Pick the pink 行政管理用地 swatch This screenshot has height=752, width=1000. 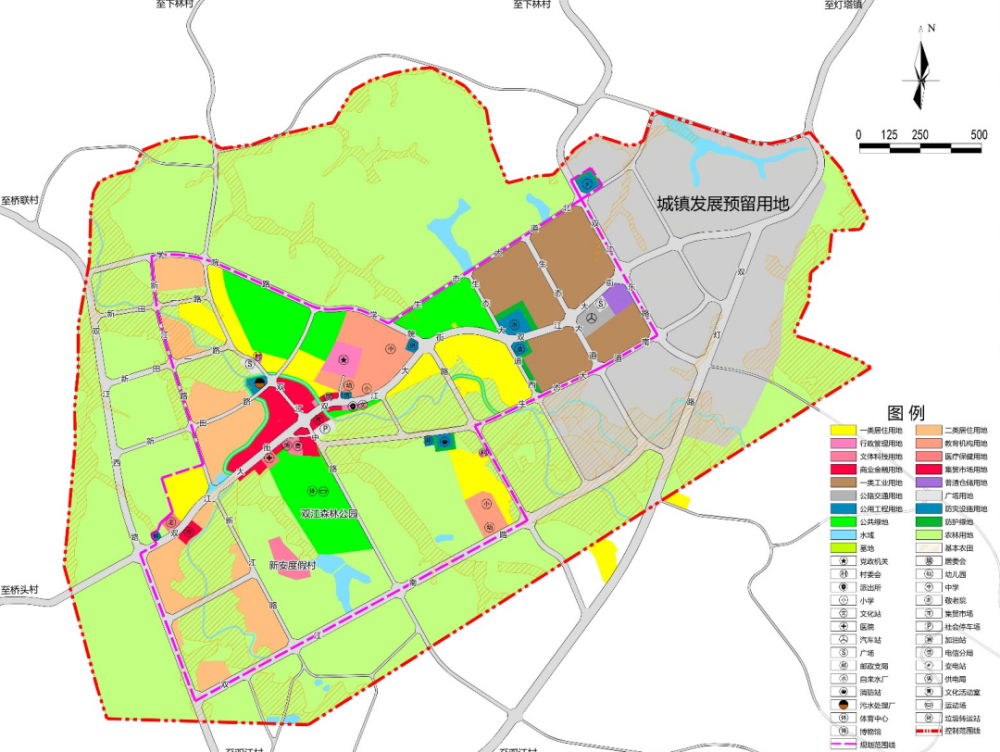[x=843, y=443]
